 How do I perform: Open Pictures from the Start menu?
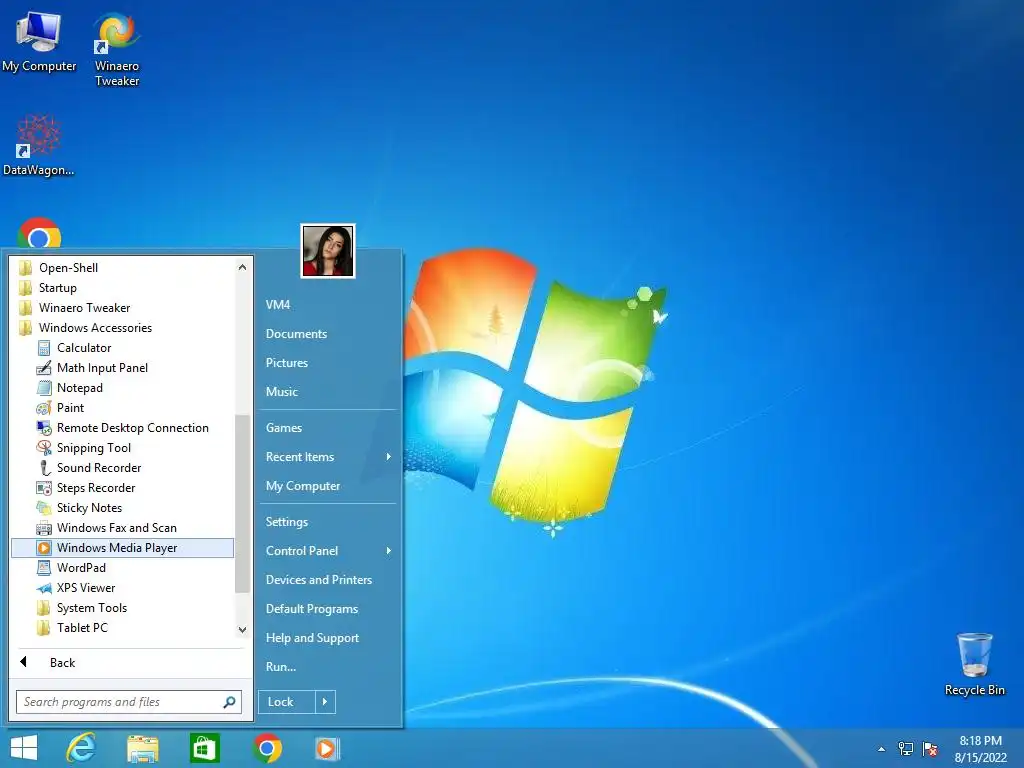click(328, 362)
